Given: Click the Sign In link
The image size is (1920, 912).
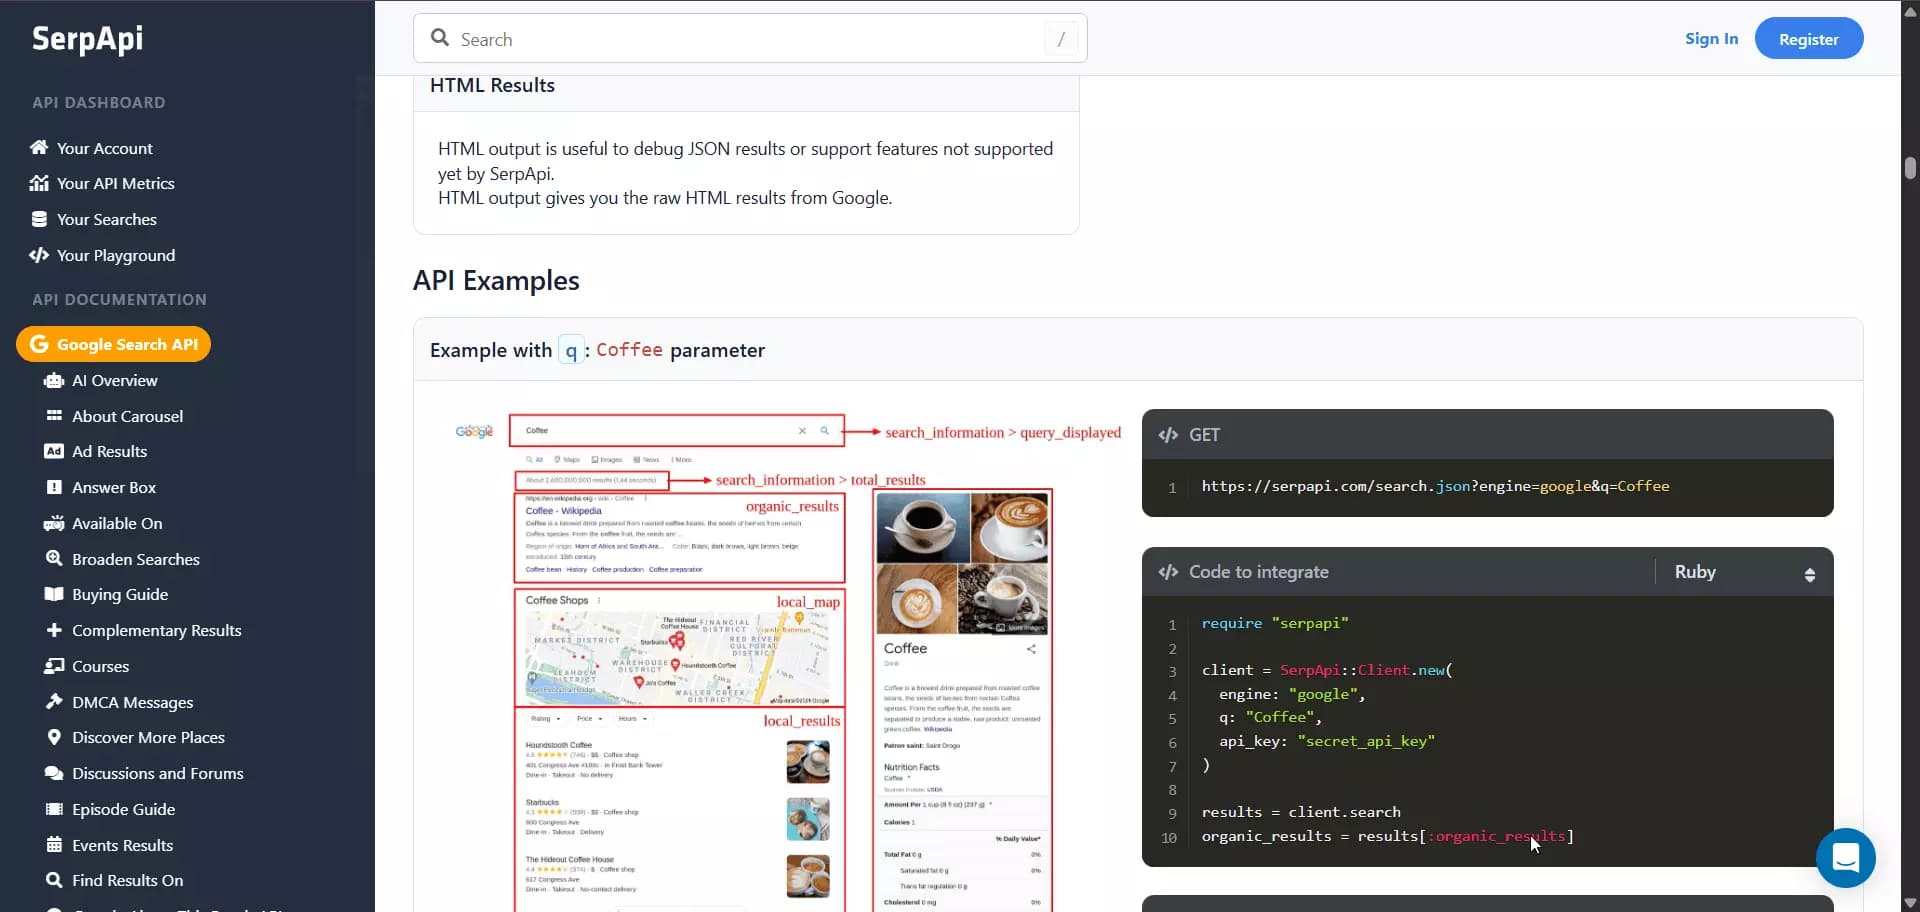Looking at the screenshot, I should pos(1712,38).
